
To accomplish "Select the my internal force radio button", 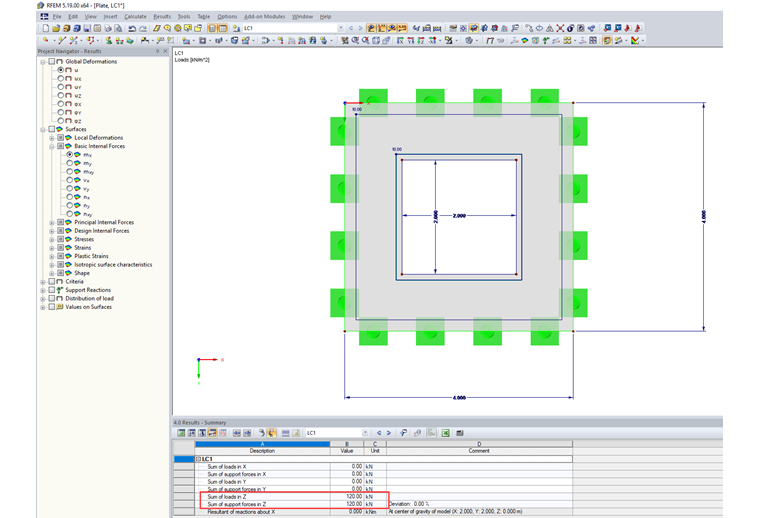I will pos(70,163).
